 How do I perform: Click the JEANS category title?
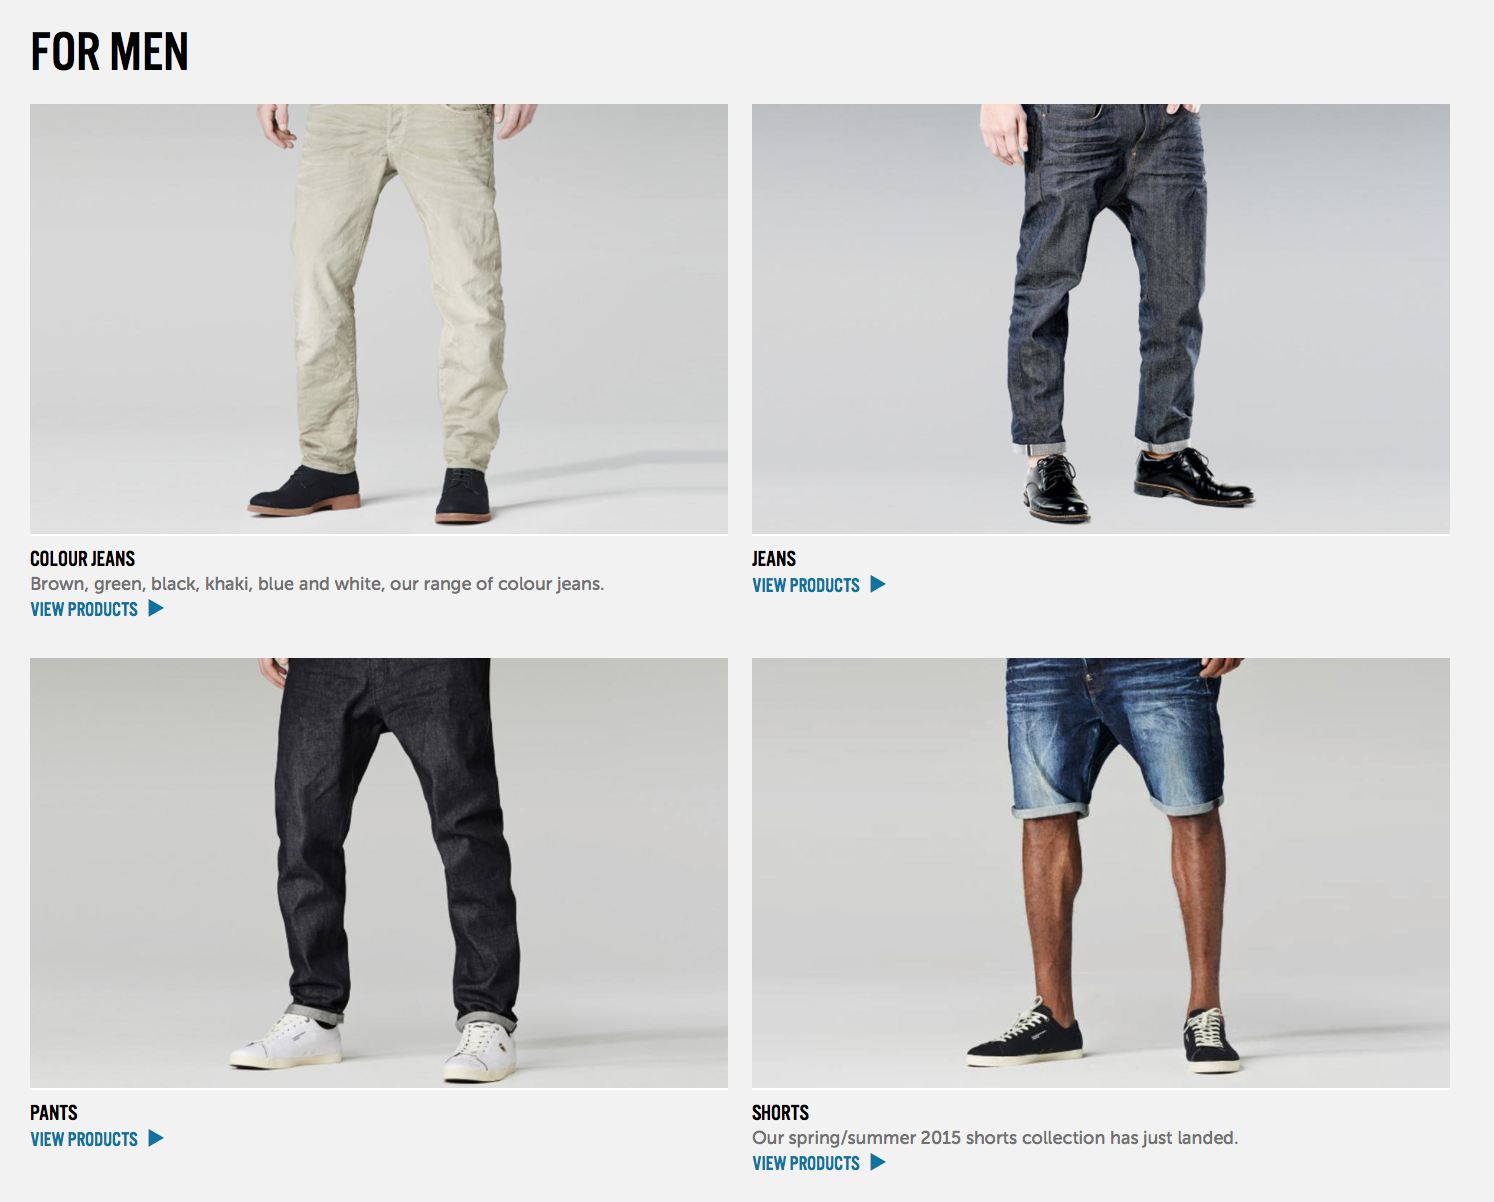(774, 559)
